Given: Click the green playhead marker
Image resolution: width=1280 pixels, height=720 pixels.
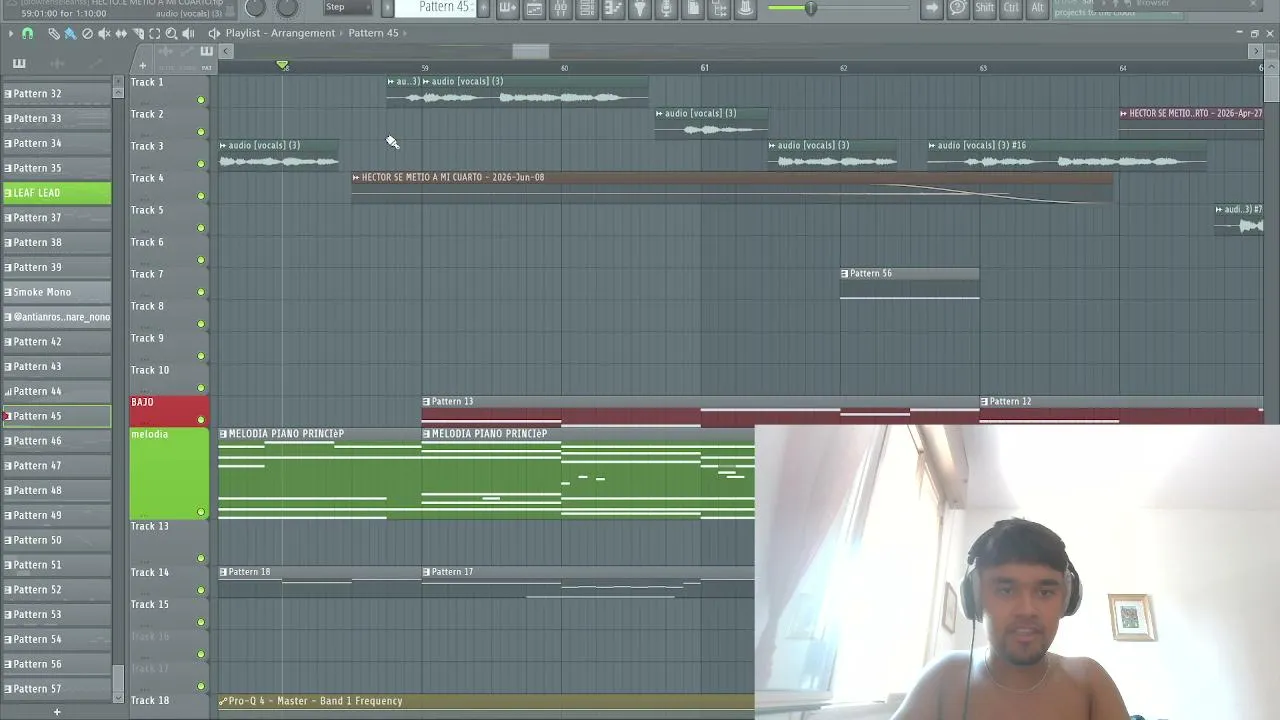Looking at the screenshot, I should point(283,66).
